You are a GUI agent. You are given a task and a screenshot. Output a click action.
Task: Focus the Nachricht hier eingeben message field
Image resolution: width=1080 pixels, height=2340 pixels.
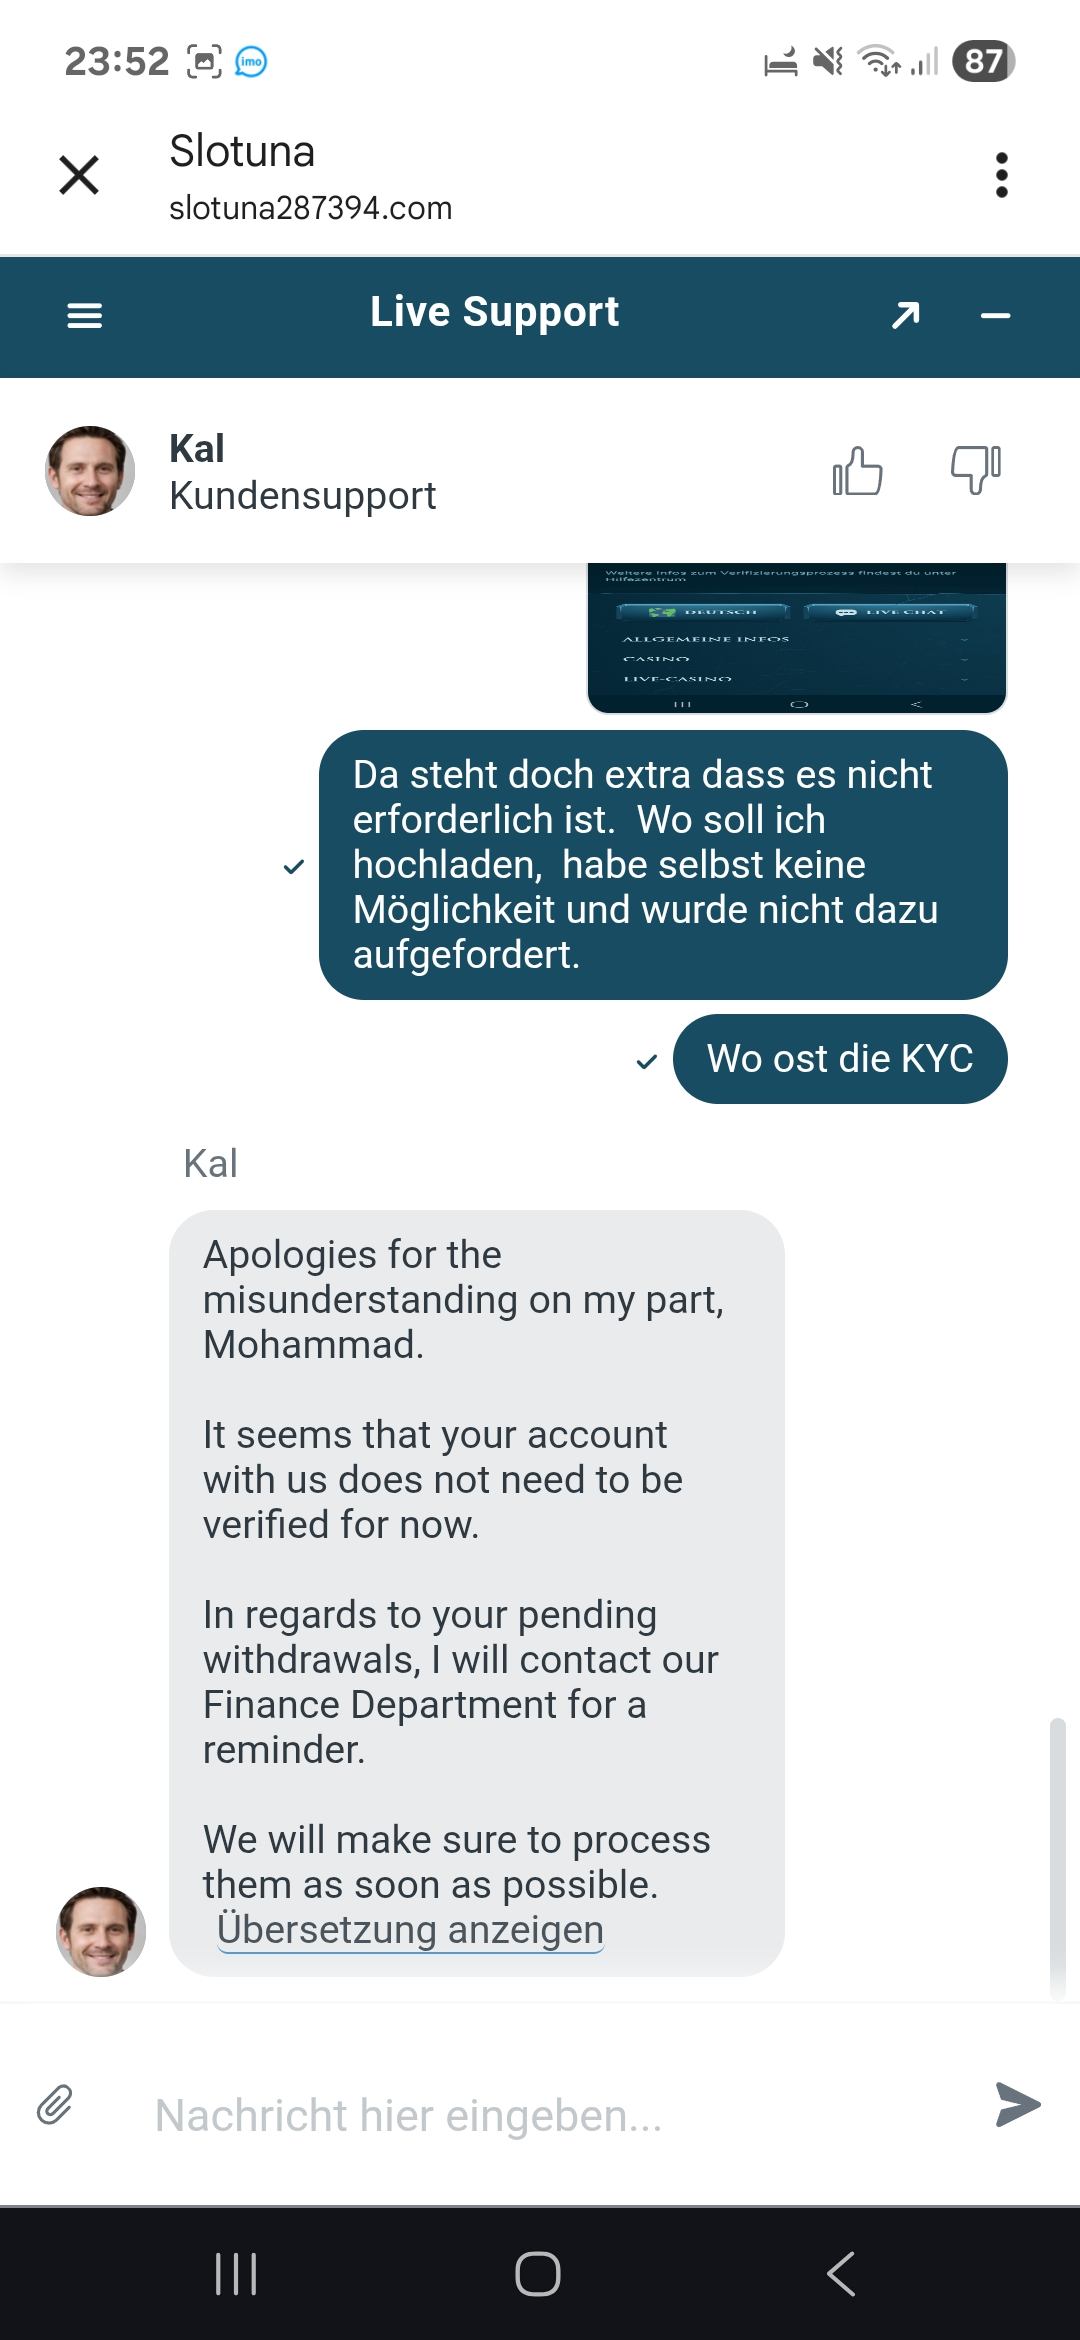(x=540, y=2115)
